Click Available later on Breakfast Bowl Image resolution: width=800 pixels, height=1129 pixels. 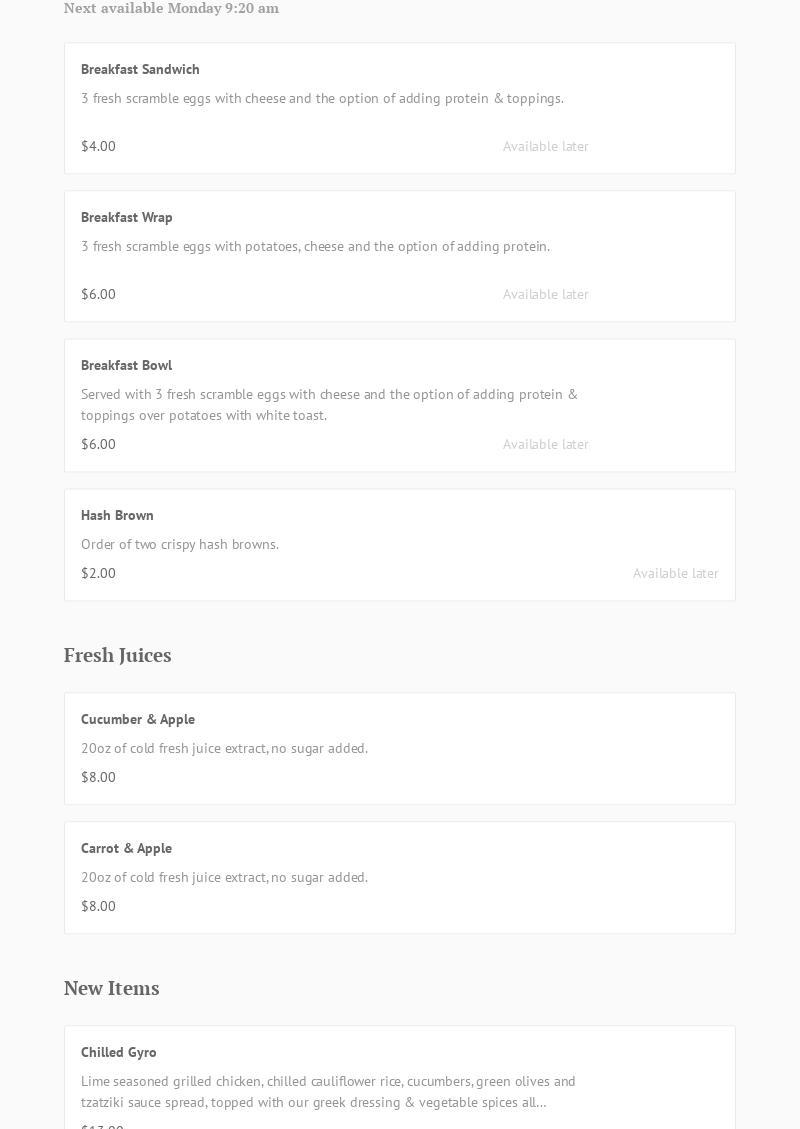pyautogui.click(x=545, y=444)
